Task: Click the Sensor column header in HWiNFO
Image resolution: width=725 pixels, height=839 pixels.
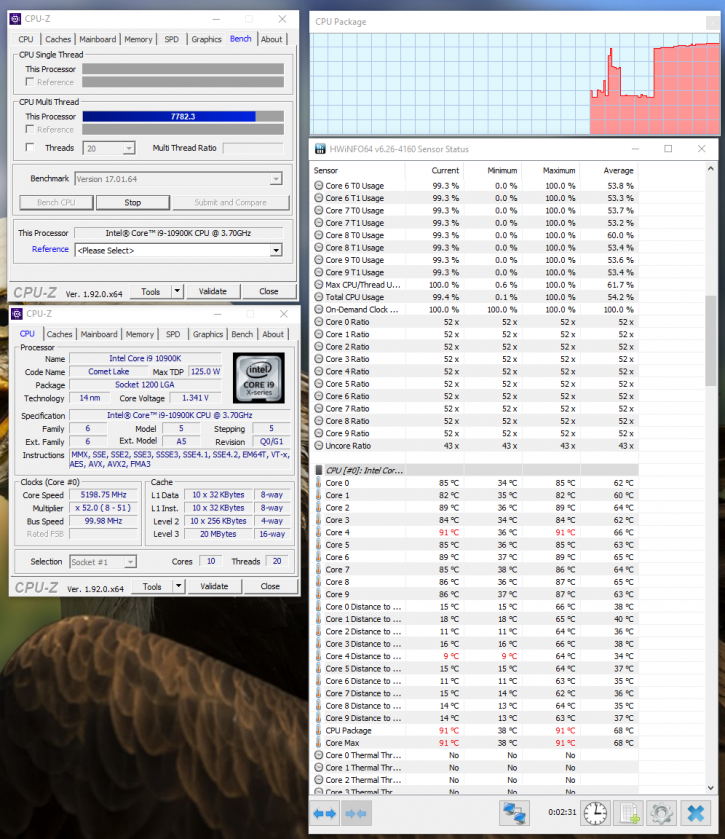Action: tap(326, 170)
